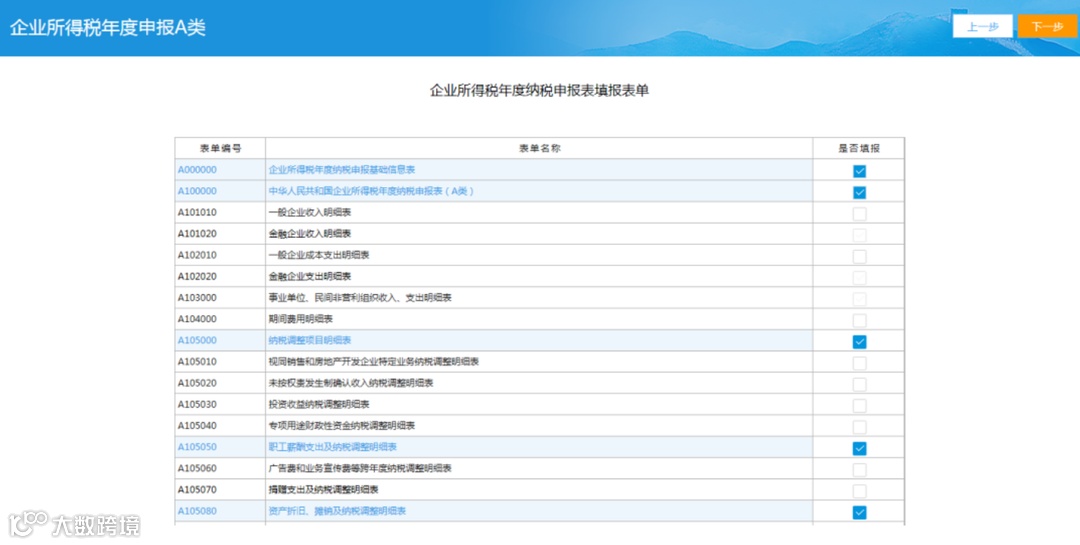Click form number A105020

[x=197, y=383]
